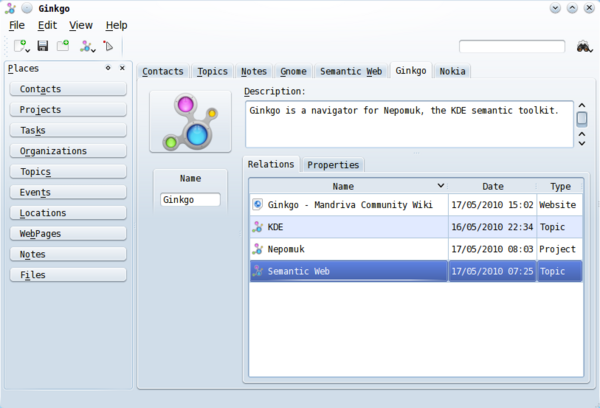This screenshot has height=408, width=600.
Task: Click the description scrollbar bottom down arrow
Action: pos(582,144)
